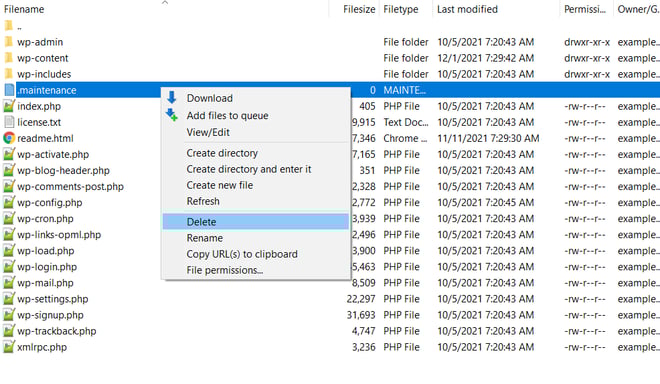Select the wp-includes folder name
Image resolution: width=660 pixels, height=384 pixels.
pyautogui.click(x=44, y=74)
